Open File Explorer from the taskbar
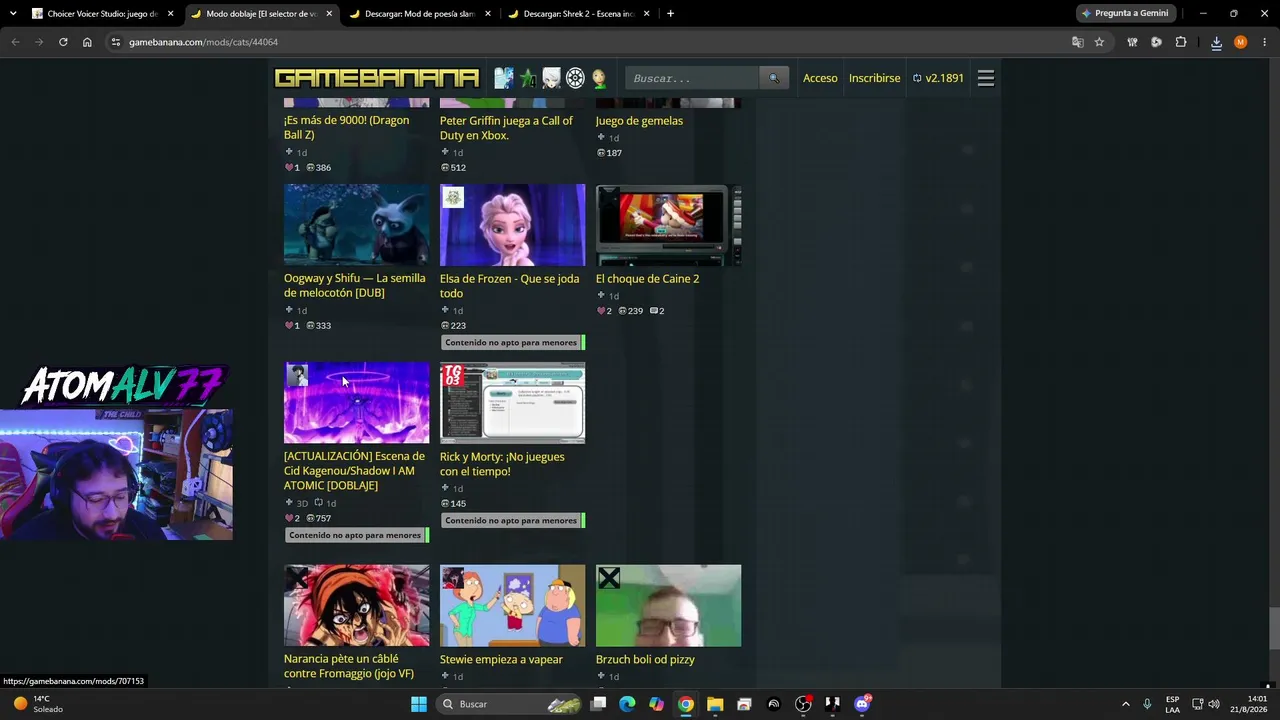The width and height of the screenshot is (1280, 720). (x=715, y=704)
